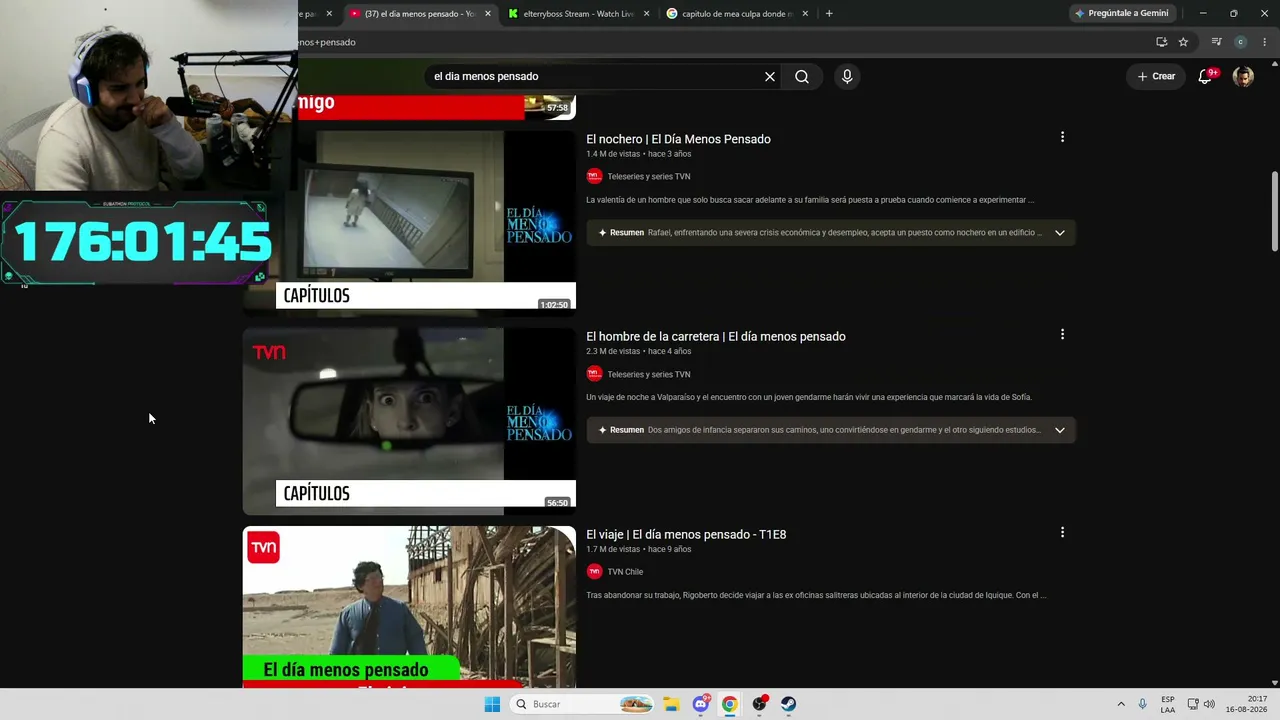1280x720 pixels.
Task: Open a new browser tab
Action: pos(829,14)
